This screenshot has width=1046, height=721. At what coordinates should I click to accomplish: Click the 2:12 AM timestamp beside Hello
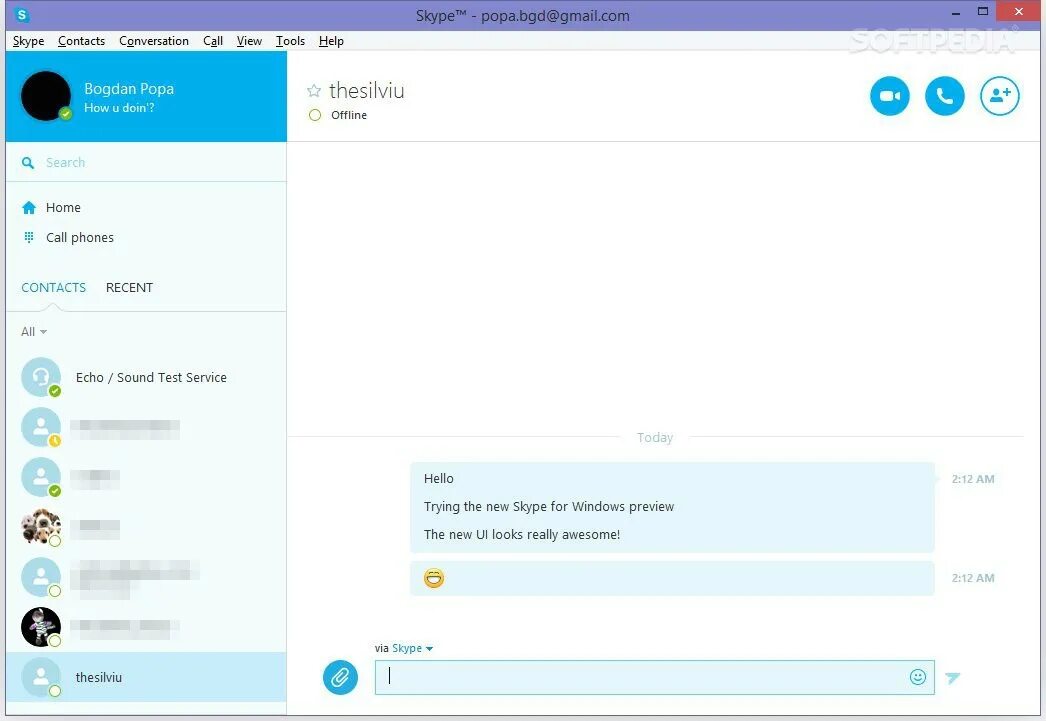(x=973, y=479)
